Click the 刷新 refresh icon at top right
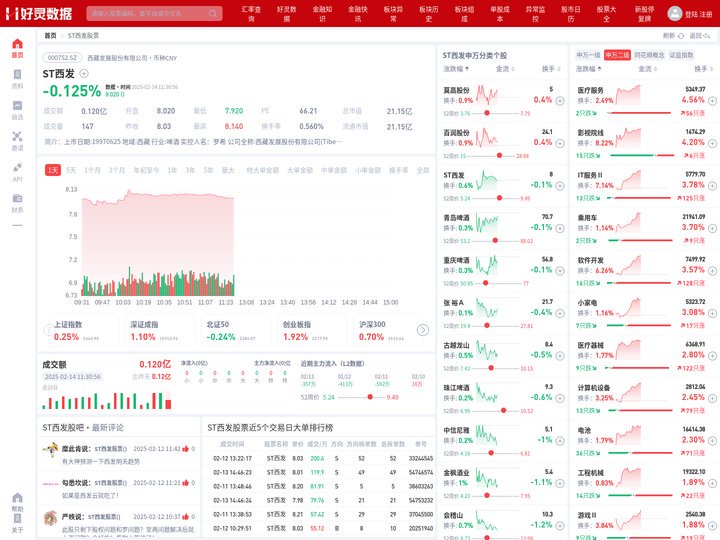Image resolution: width=720 pixels, height=540 pixels. coord(681,35)
